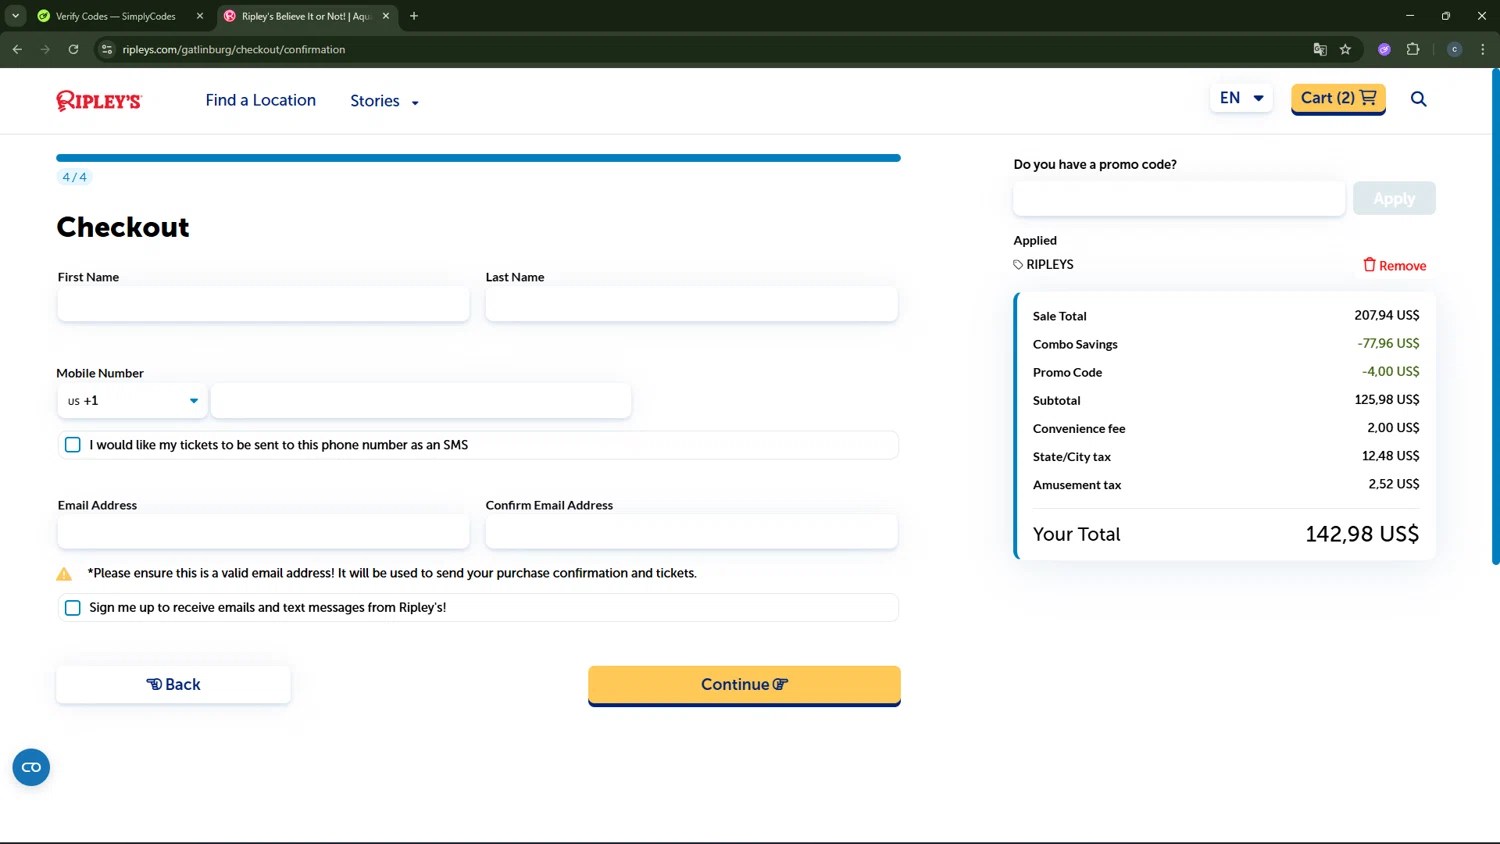Click the Confirm Email Address field

pos(691,532)
